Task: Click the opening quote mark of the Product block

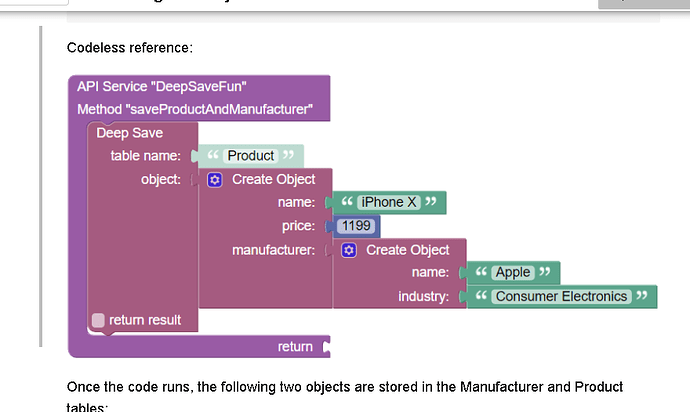Action: 213,155
